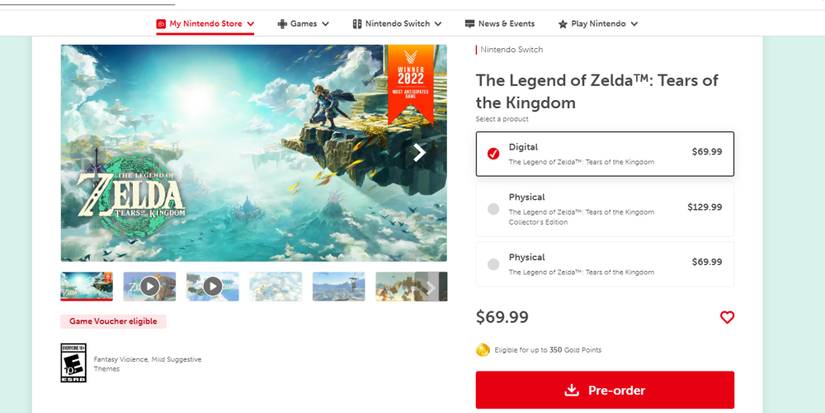Viewport: 825px width, 413px height.
Task: Click the gold coin points icon
Action: (x=483, y=350)
